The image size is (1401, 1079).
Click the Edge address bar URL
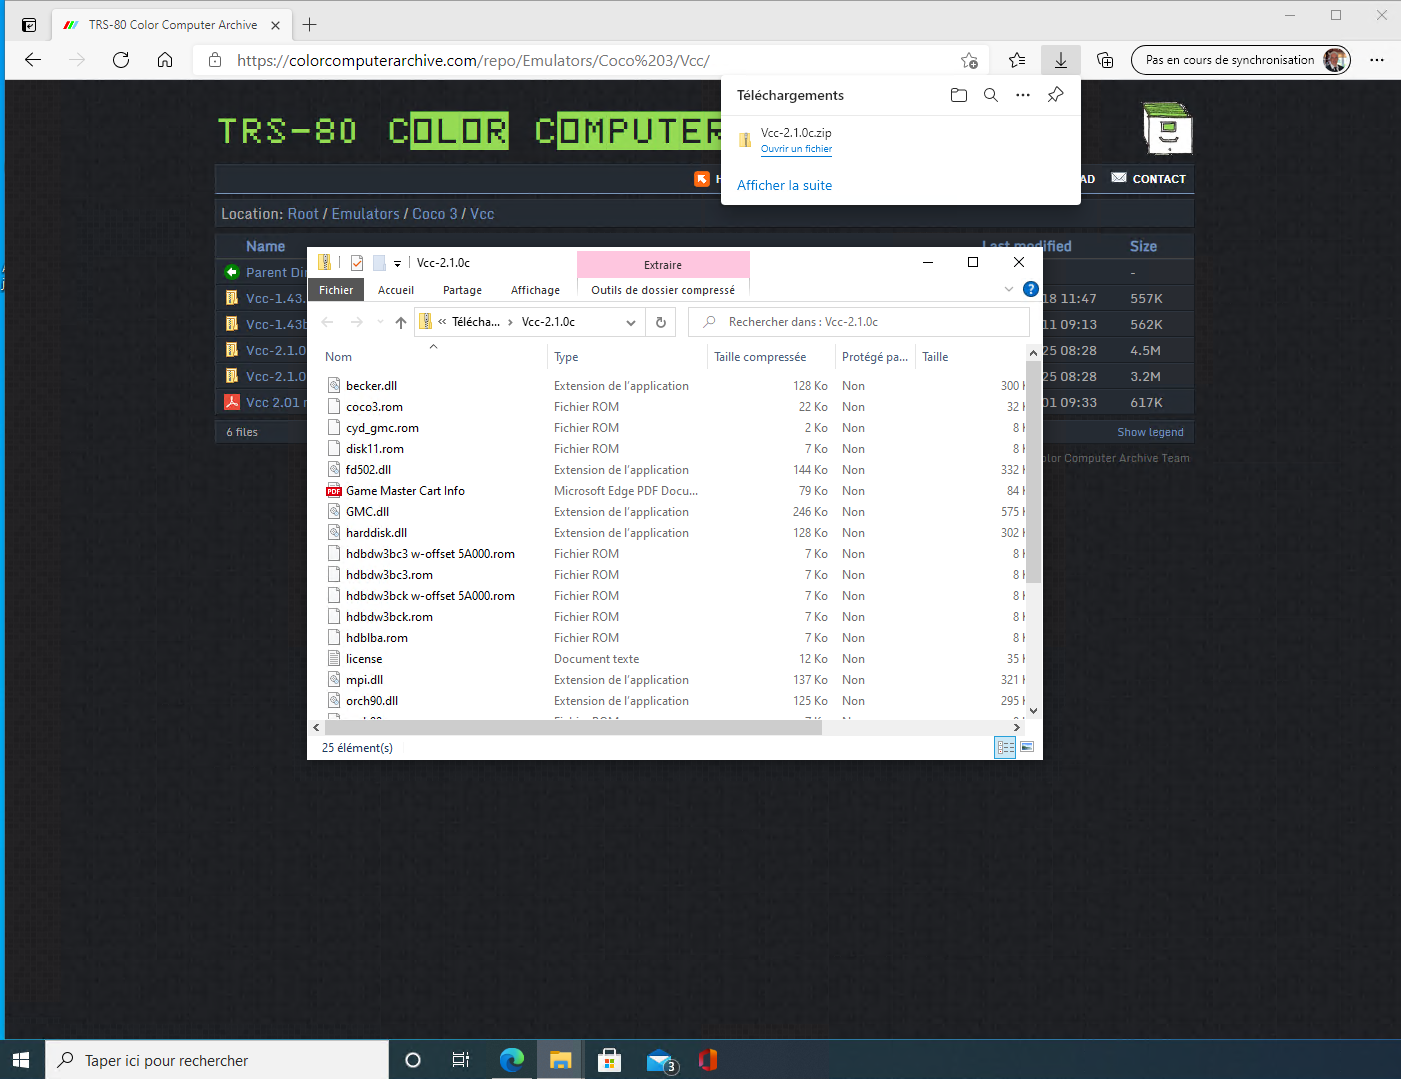pos(473,60)
